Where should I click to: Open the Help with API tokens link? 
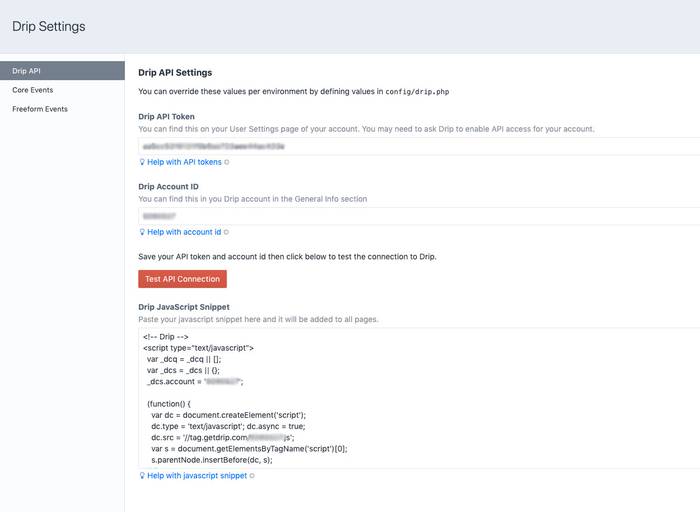pyautogui.click(x=184, y=162)
